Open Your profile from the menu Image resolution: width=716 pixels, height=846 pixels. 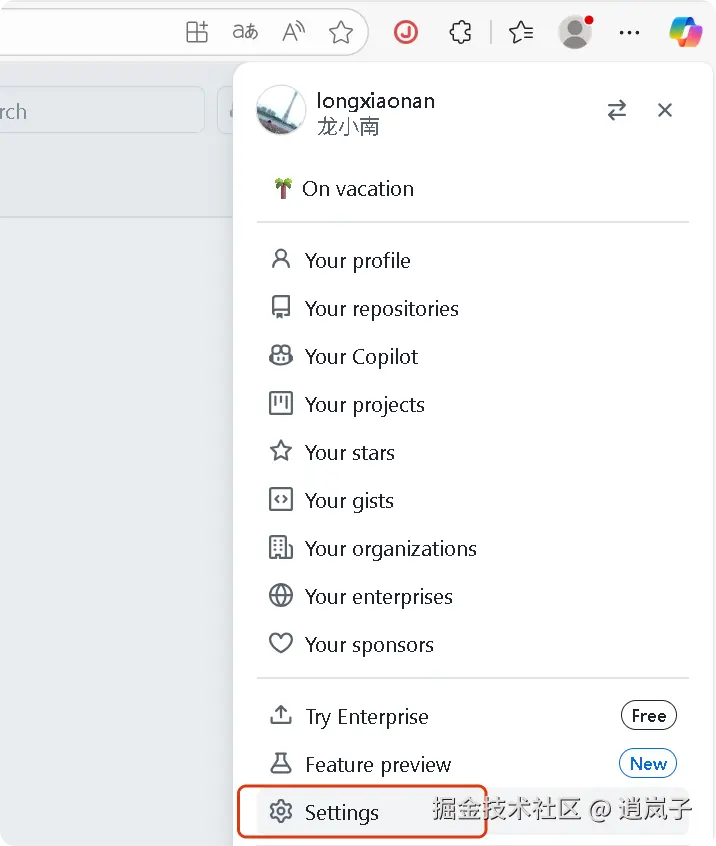pyautogui.click(x=357, y=261)
